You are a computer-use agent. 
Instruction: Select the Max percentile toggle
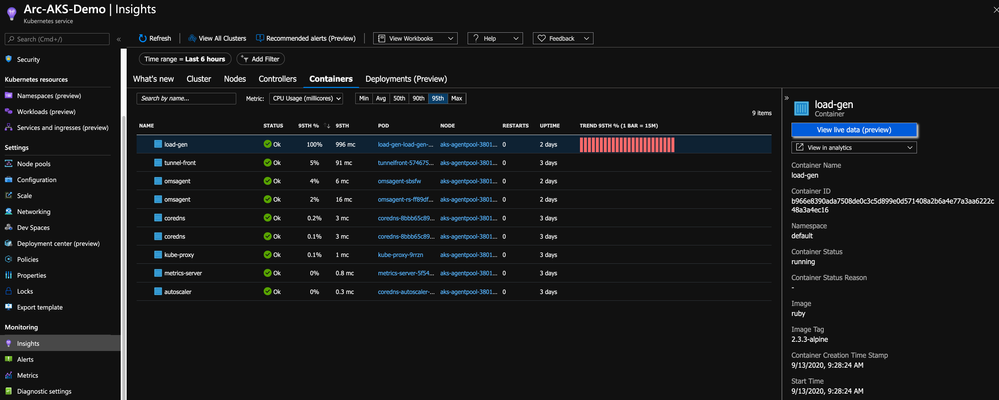[x=457, y=98]
